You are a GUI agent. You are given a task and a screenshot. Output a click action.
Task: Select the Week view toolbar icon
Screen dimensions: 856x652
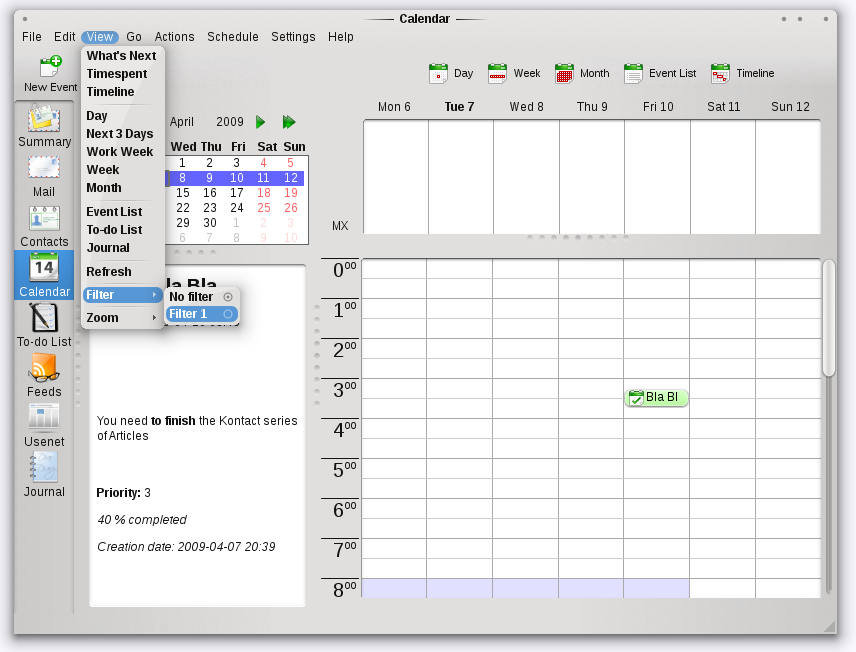513,73
